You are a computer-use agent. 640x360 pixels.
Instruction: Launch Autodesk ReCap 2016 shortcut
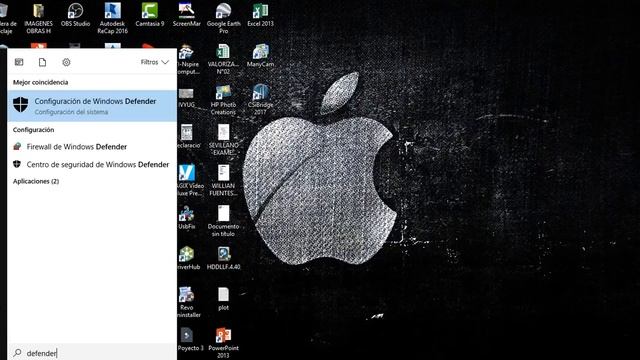click(x=113, y=18)
